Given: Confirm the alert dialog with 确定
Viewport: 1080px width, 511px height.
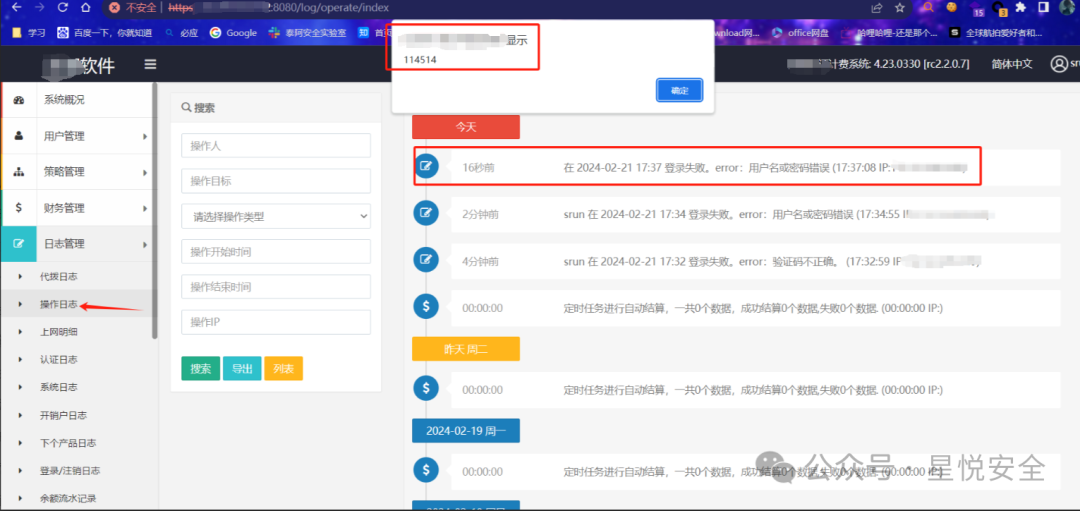Looking at the screenshot, I should coord(679,90).
